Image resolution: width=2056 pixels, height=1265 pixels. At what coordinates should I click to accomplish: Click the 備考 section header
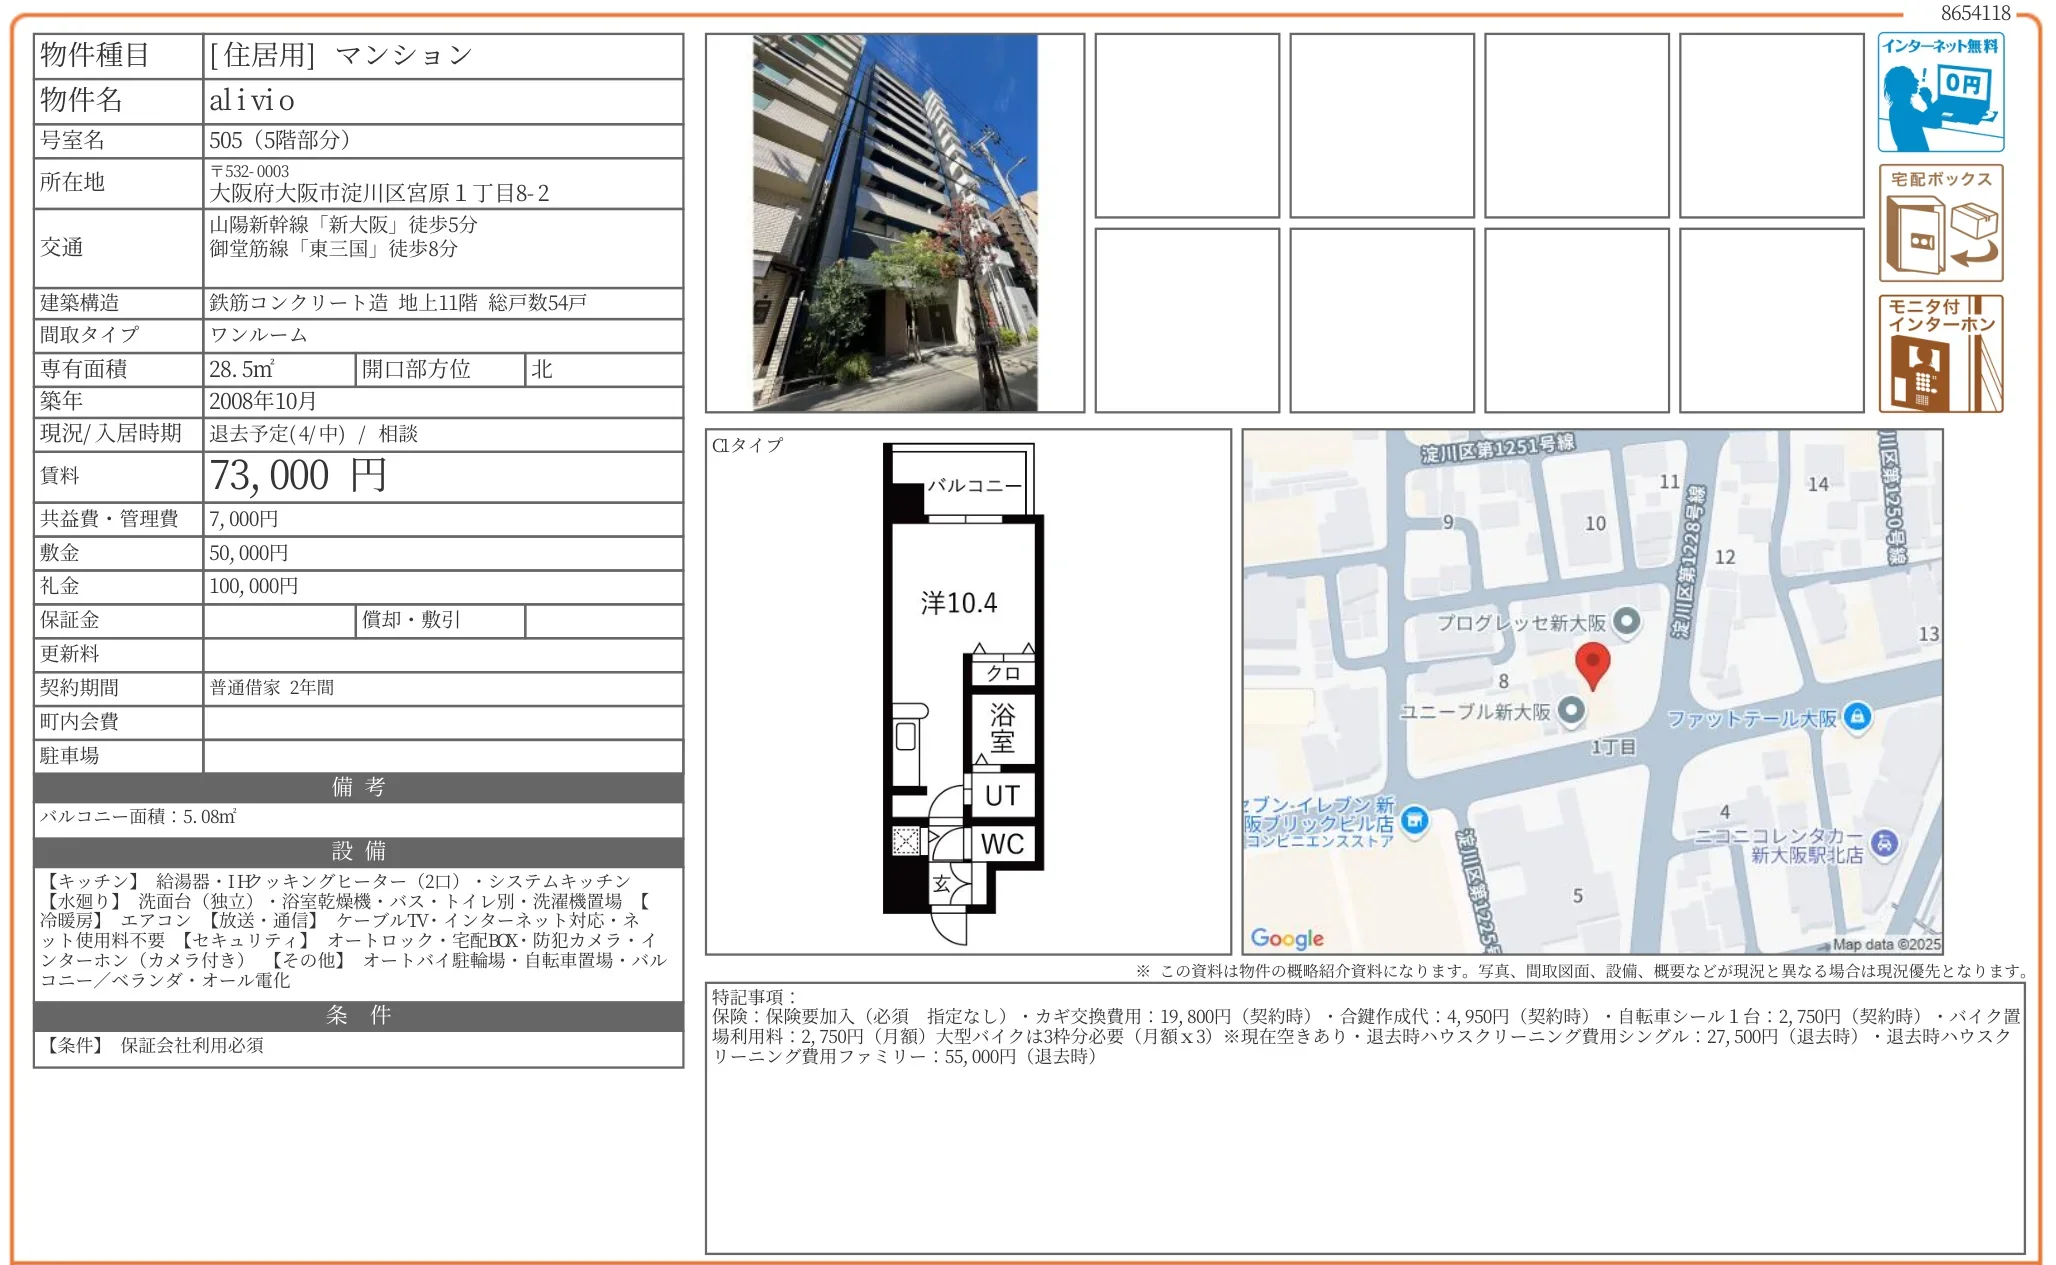358,787
